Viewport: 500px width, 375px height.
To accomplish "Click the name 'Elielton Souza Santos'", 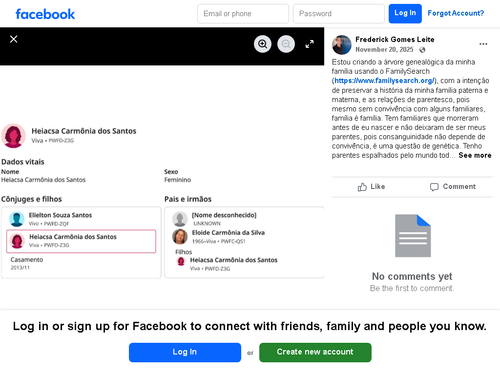I will [60, 215].
